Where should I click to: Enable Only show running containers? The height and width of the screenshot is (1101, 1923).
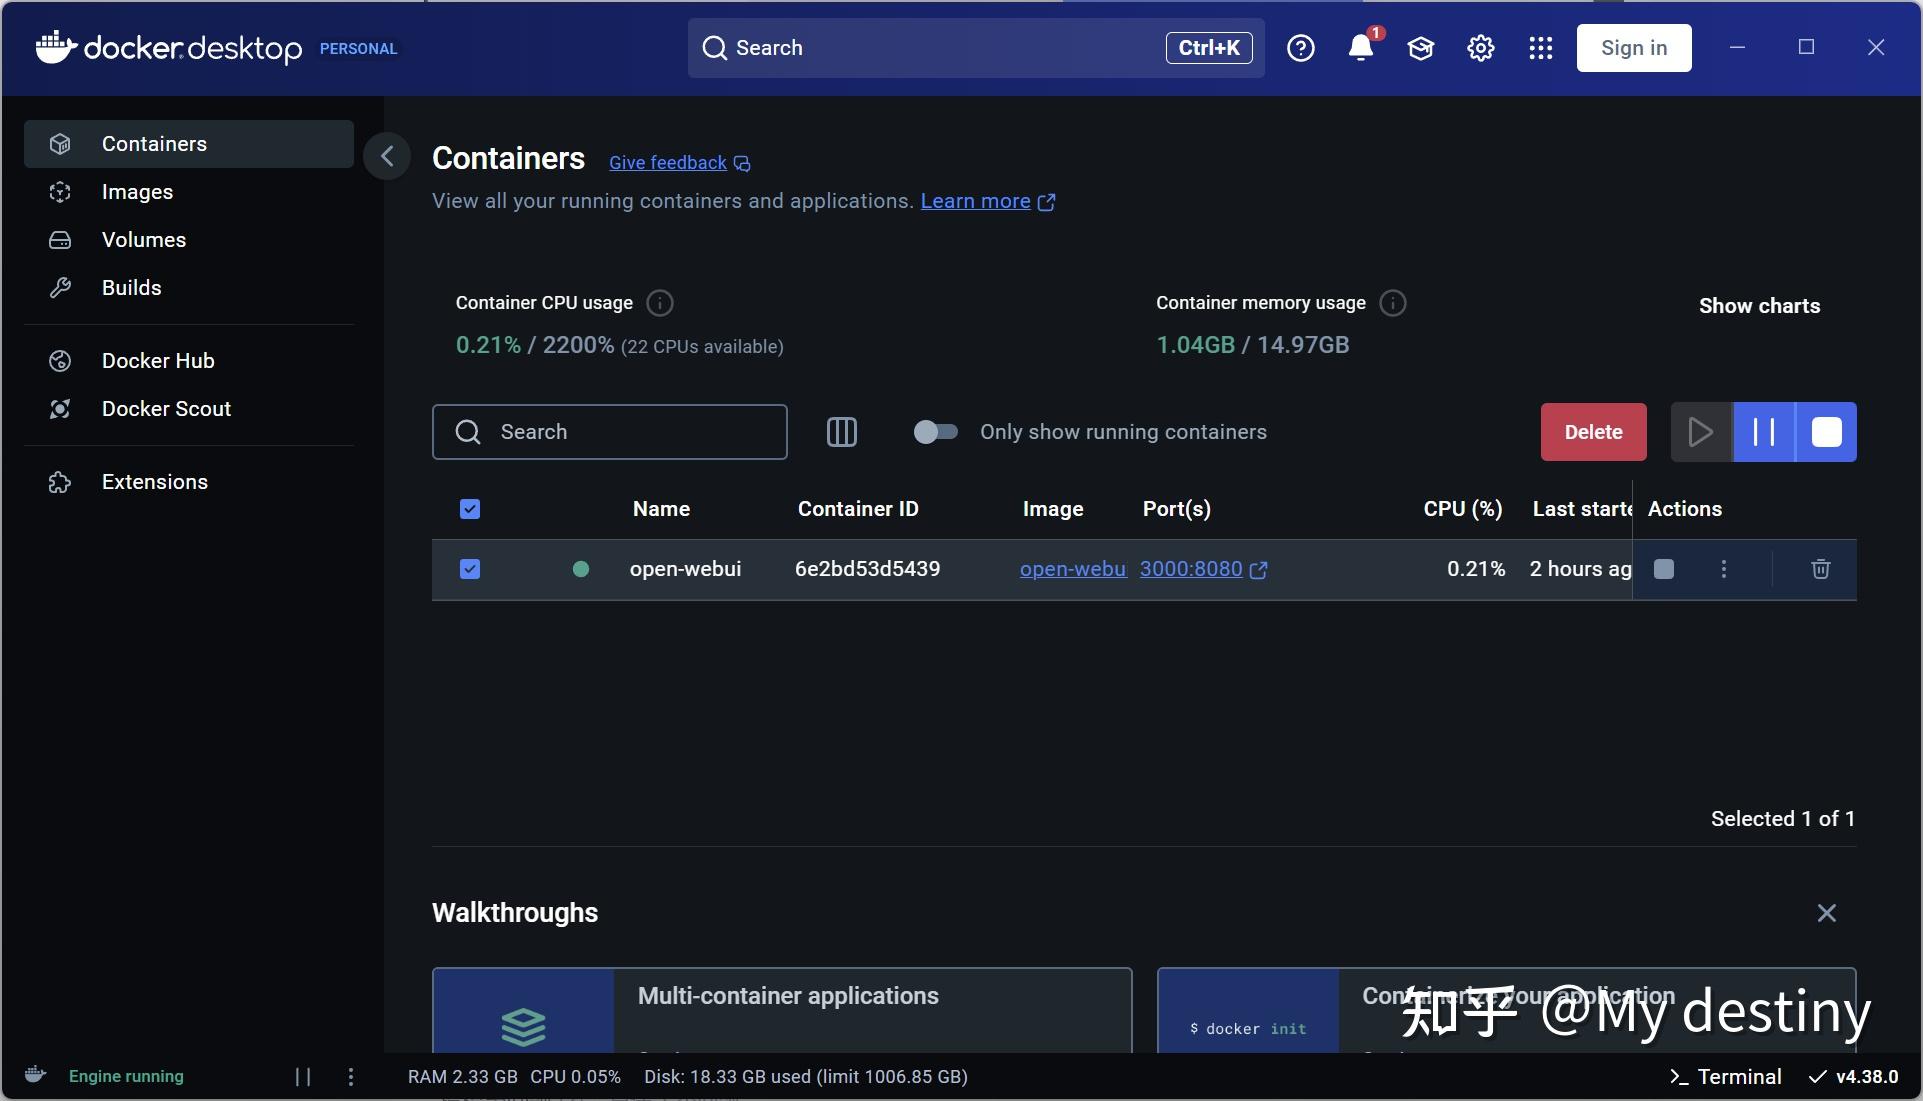pos(934,432)
